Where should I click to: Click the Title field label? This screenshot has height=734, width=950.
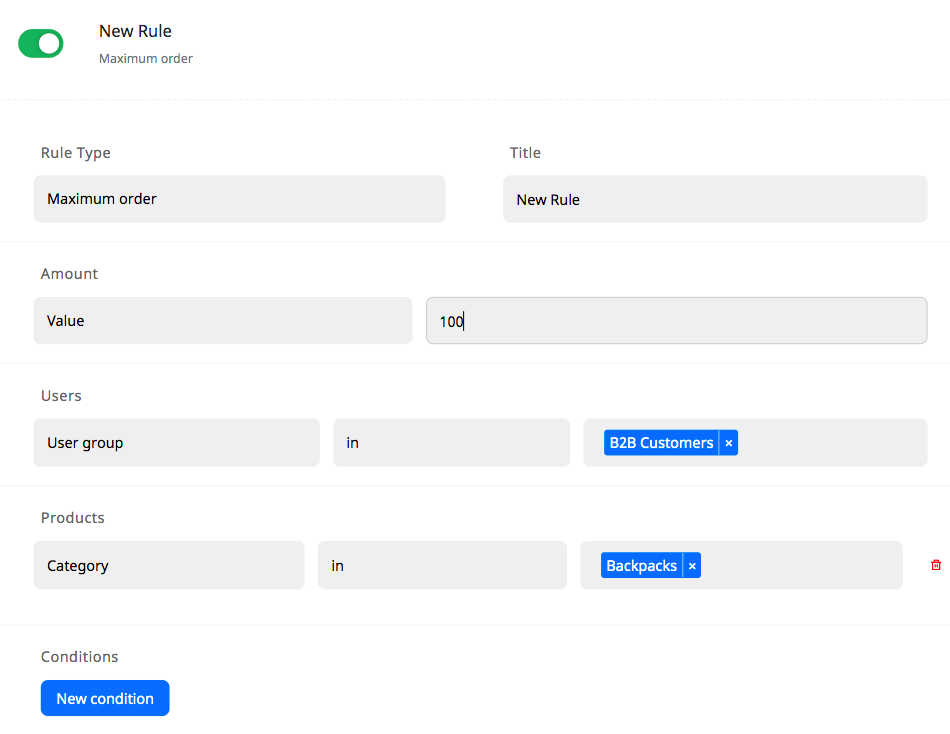pos(525,153)
